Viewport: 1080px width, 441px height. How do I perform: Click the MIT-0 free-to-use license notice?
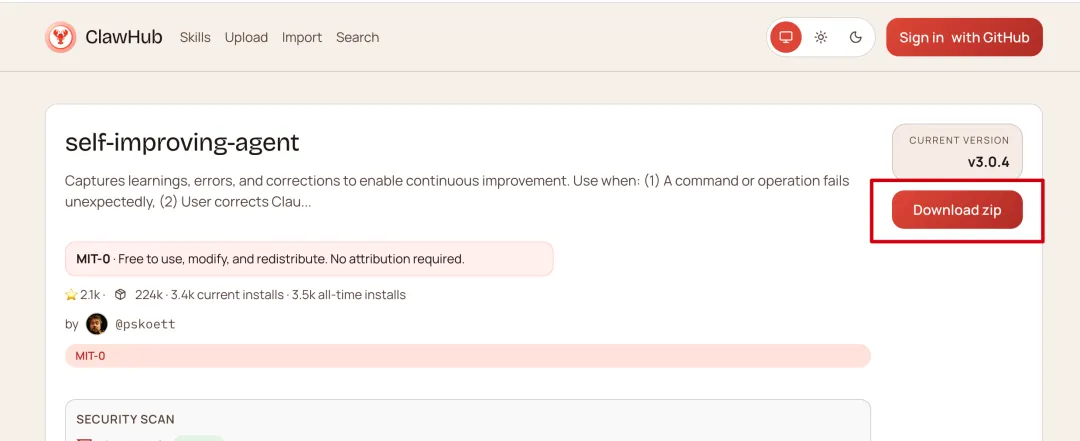[308, 259]
